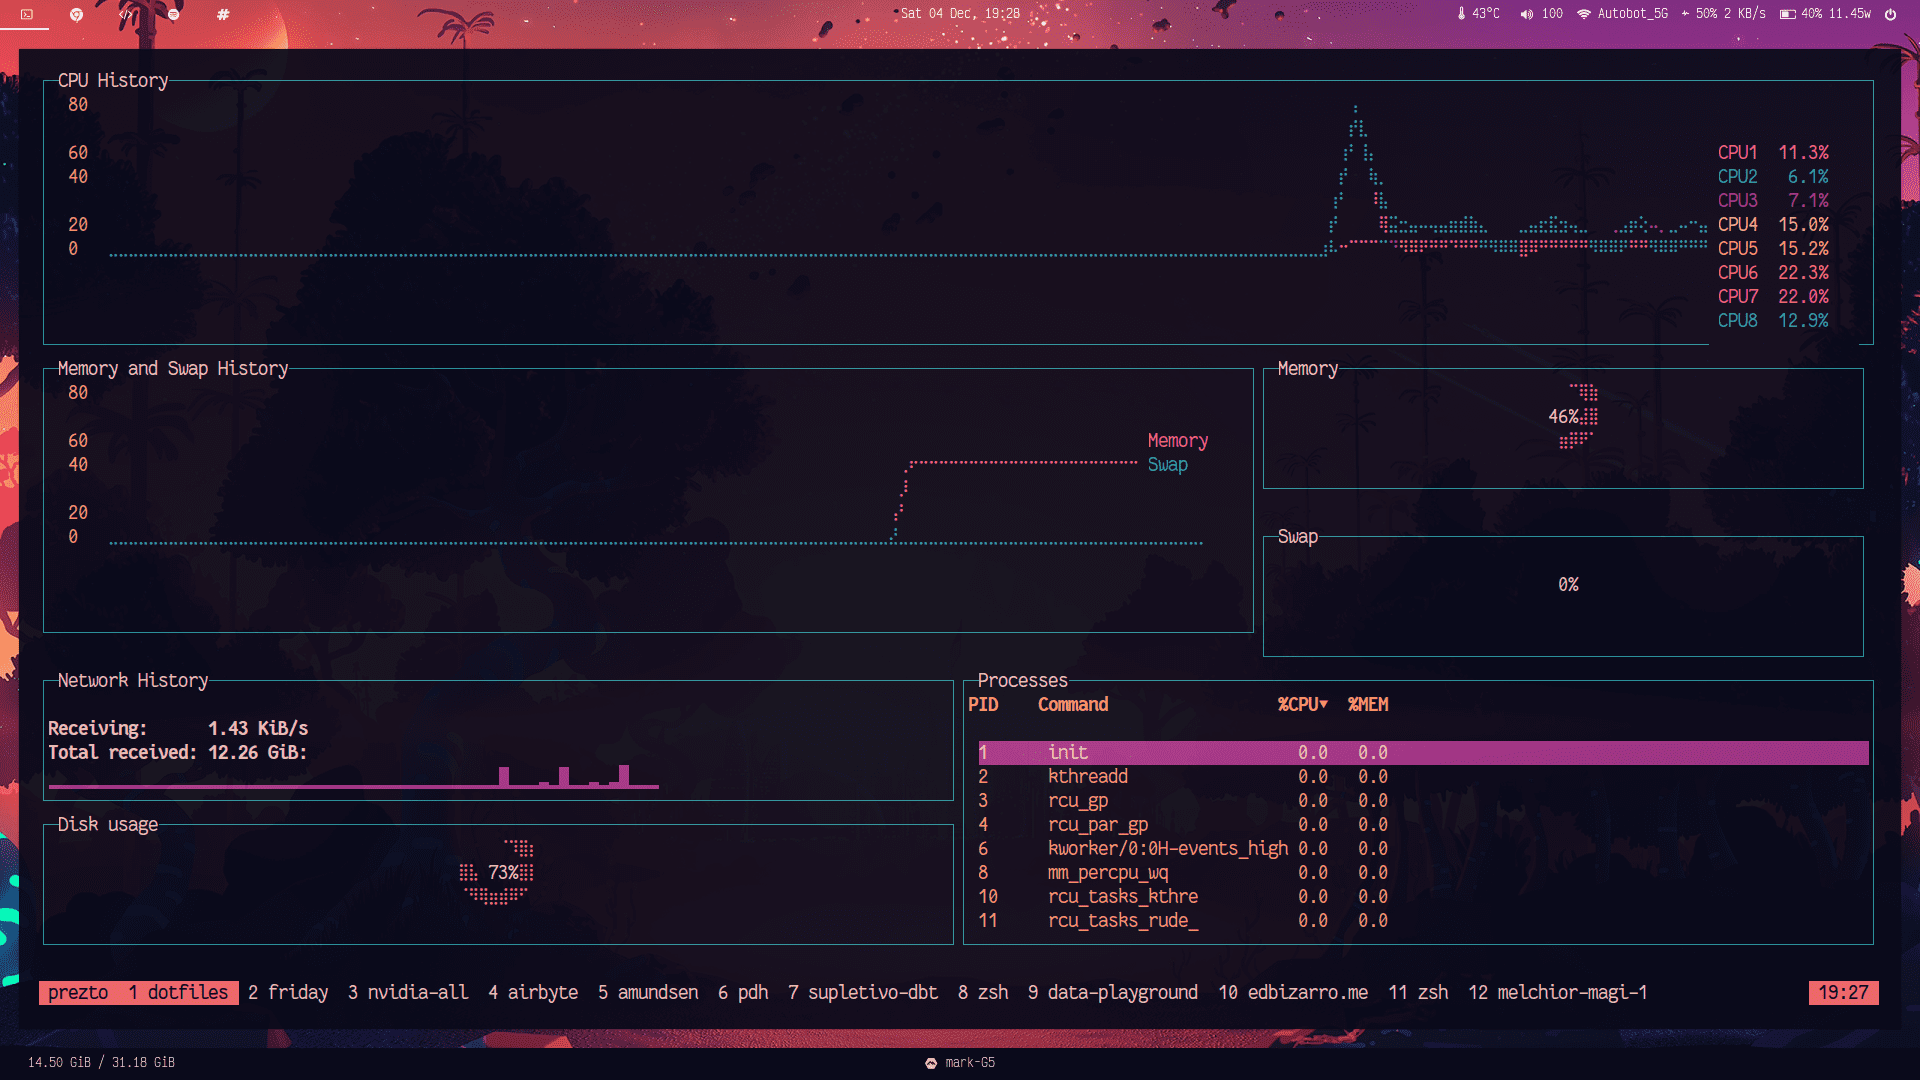Click the WiFi Autobot_5G indicator
Viewport: 1920px width, 1080px height.
tap(1622, 14)
